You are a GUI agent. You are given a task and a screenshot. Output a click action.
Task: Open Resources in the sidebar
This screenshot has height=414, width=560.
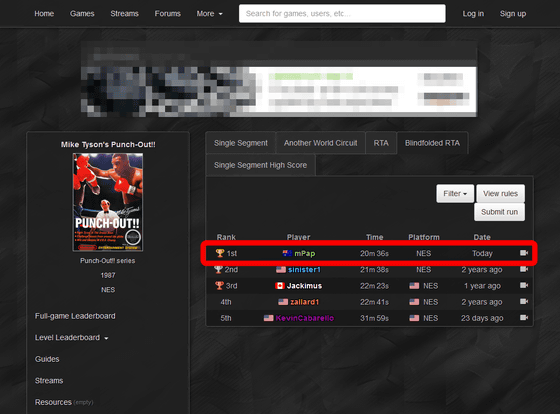[53, 402]
